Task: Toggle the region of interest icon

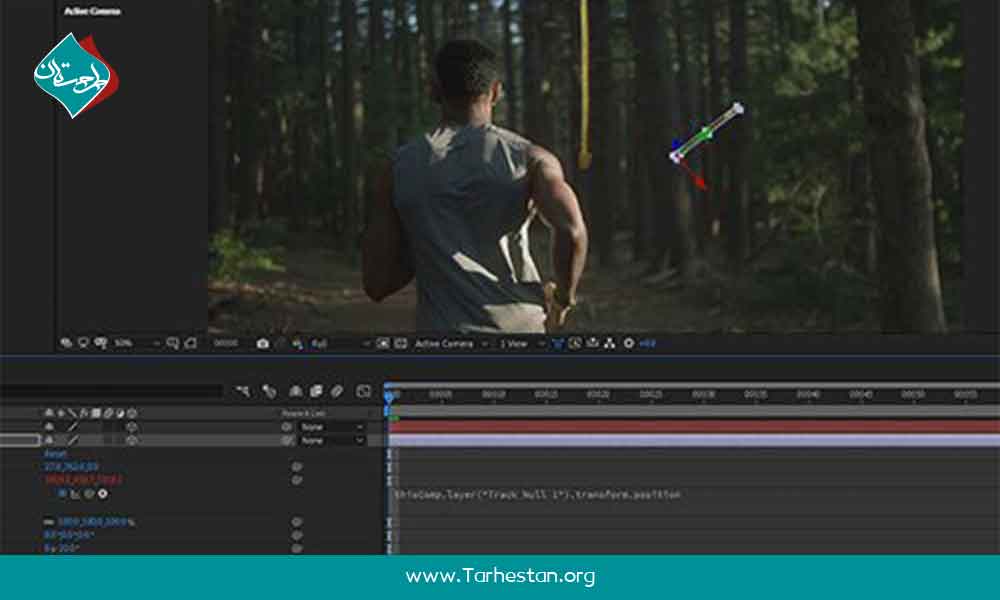Action: pos(383,343)
